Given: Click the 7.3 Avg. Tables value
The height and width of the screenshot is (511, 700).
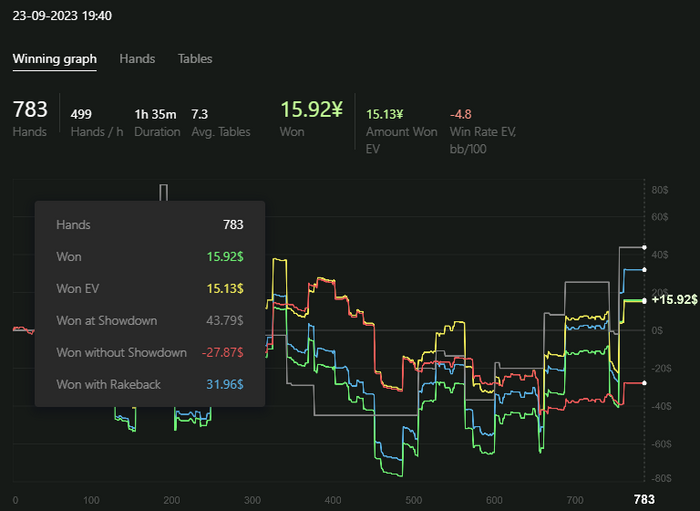Looking at the screenshot, I should tap(200, 114).
